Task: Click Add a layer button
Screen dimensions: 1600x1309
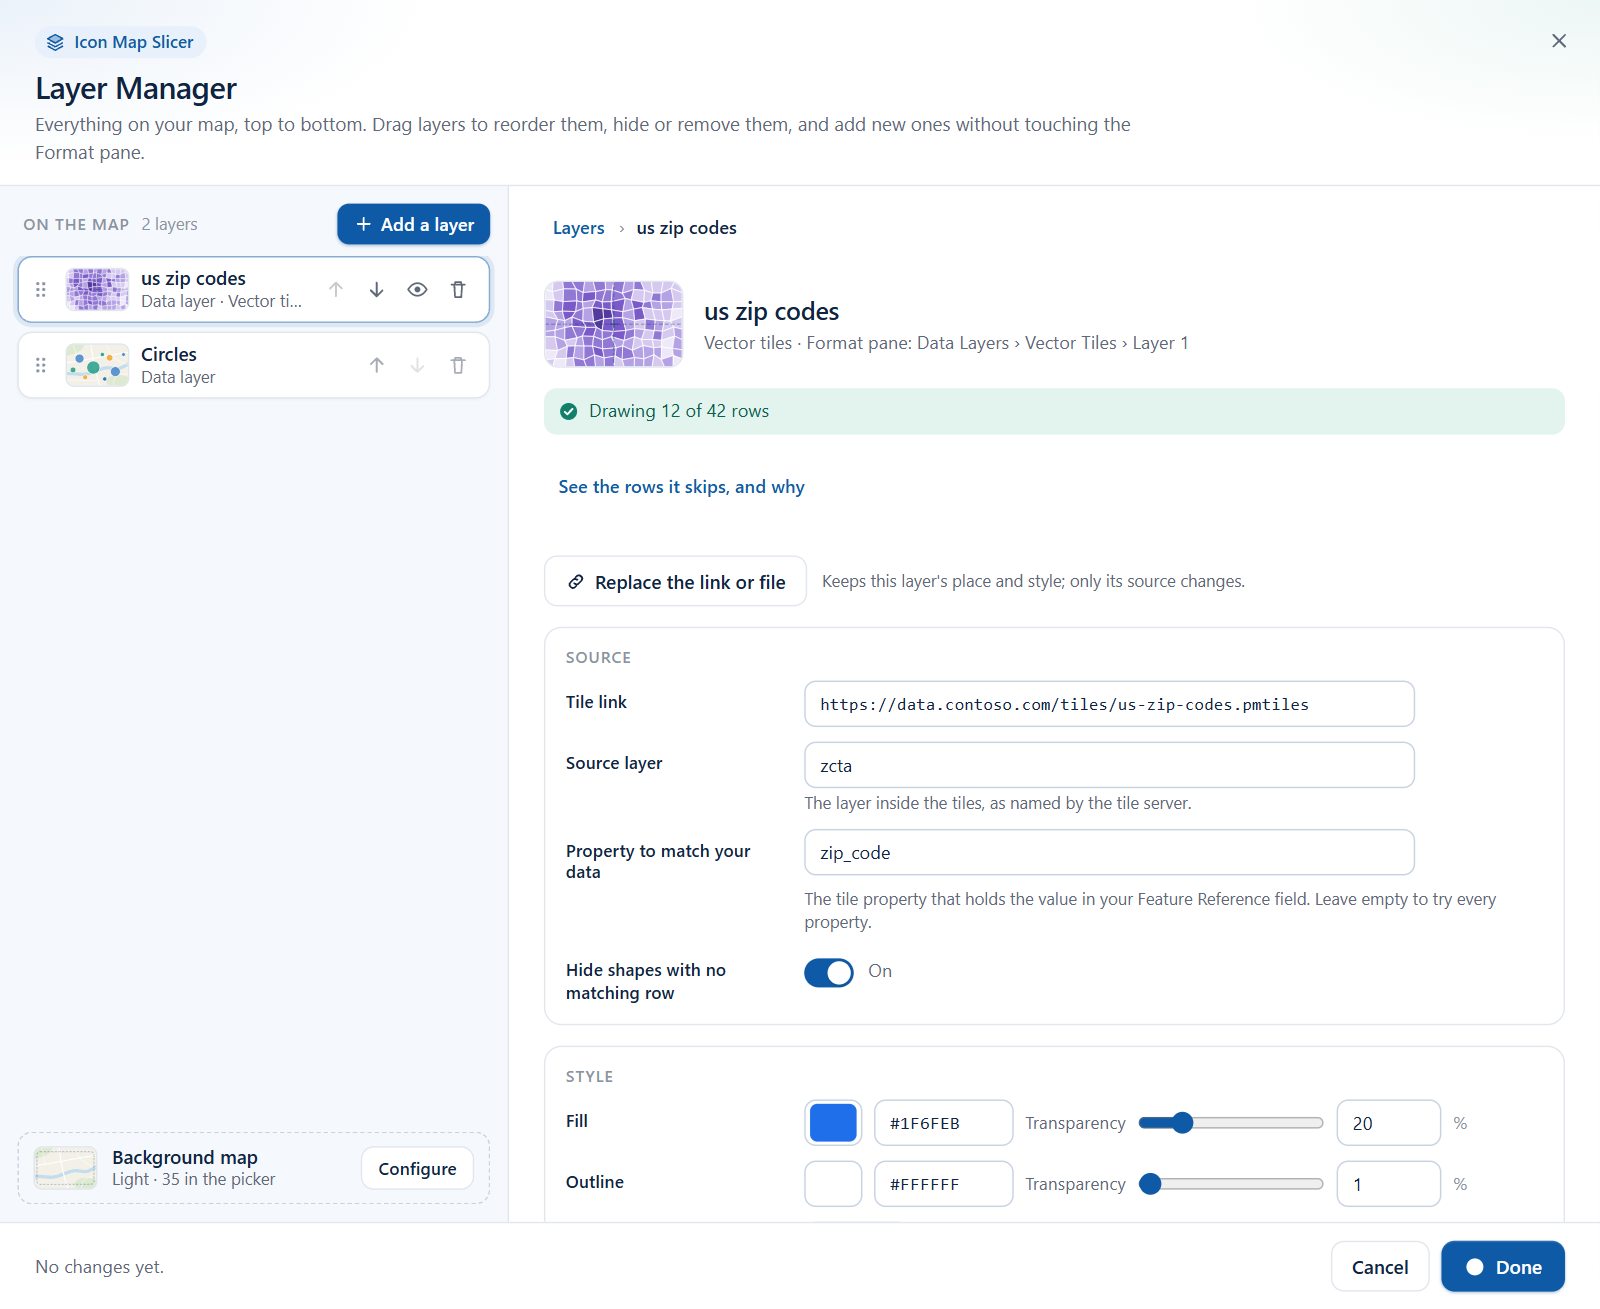Action: tap(414, 225)
